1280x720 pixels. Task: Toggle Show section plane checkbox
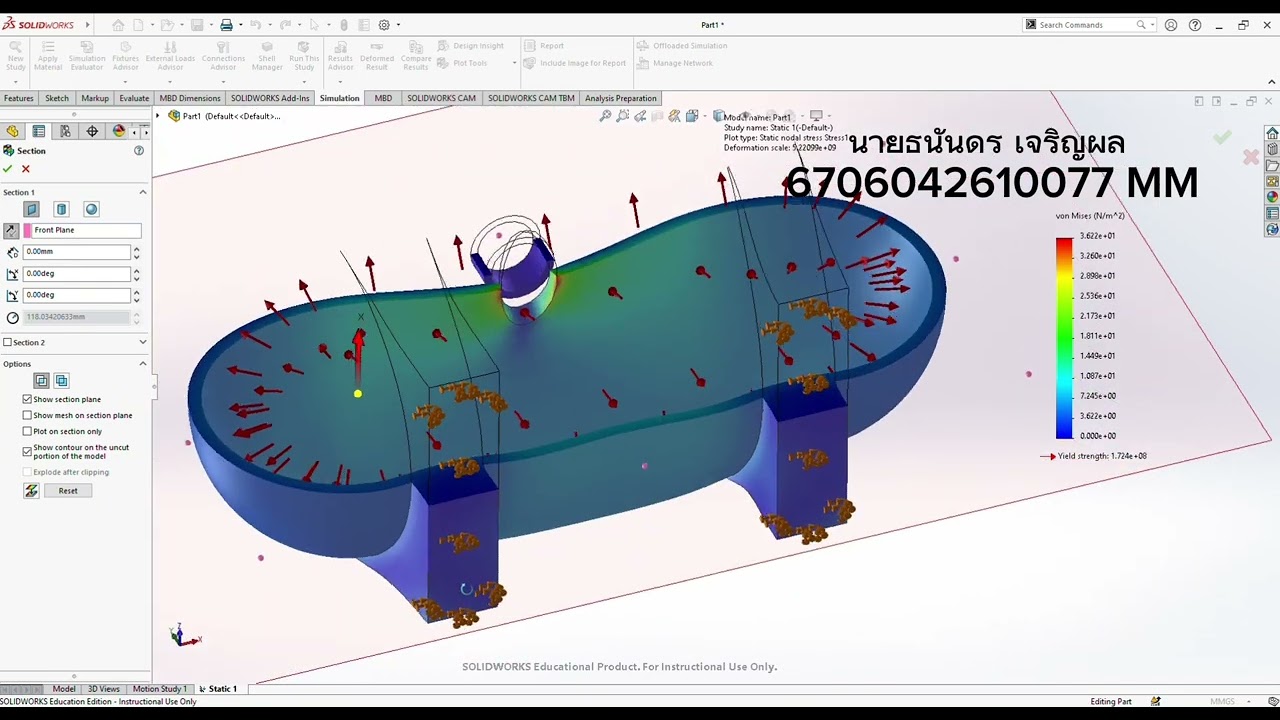pyautogui.click(x=28, y=400)
